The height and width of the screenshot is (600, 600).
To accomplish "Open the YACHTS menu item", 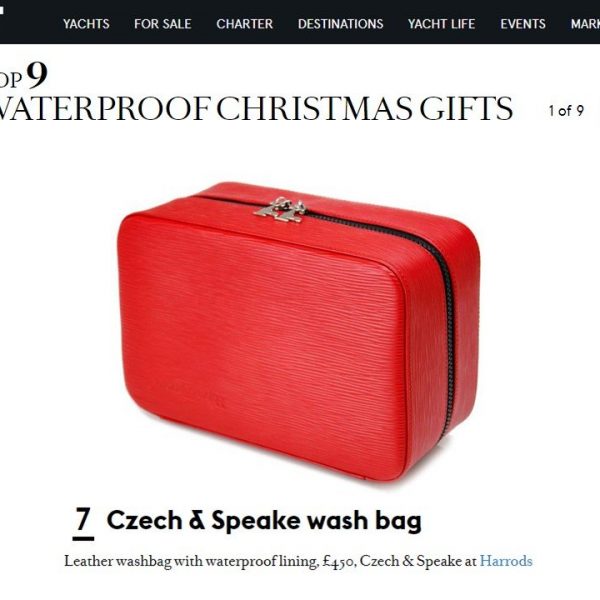I will tap(86, 24).
